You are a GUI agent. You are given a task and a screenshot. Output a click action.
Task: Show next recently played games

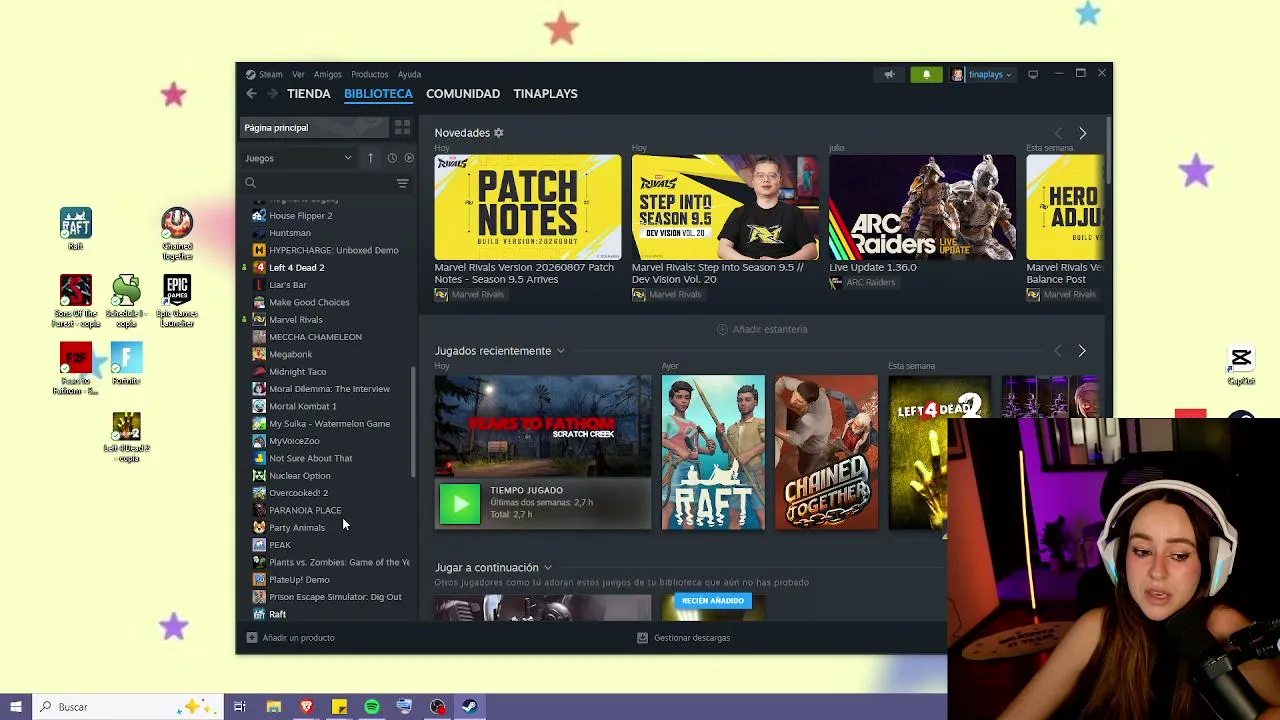pos(1081,351)
